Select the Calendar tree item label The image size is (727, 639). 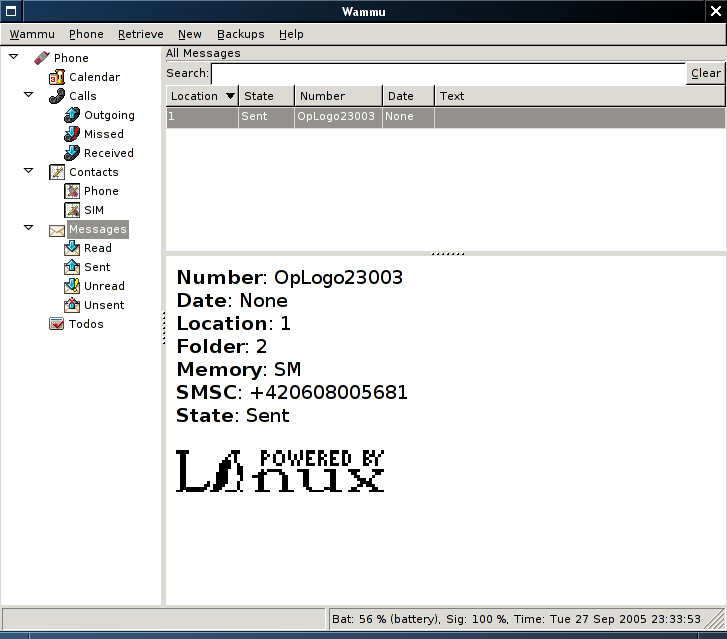point(95,77)
